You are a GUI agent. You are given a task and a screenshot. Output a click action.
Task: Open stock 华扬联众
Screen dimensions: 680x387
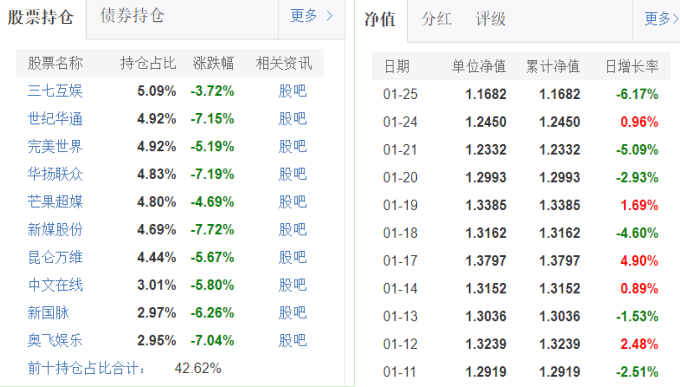point(55,174)
